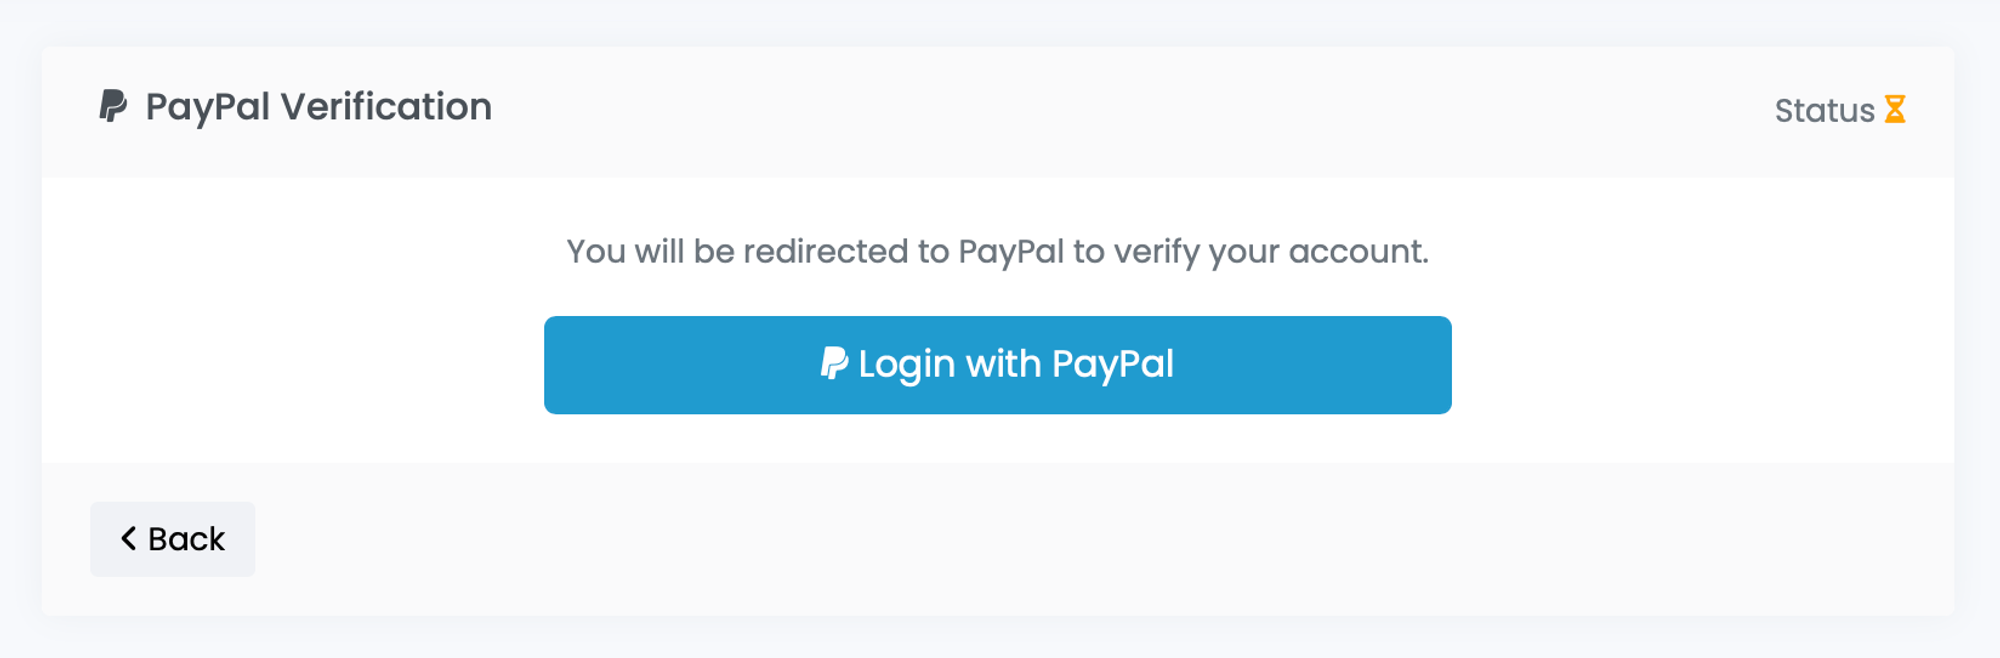The width and height of the screenshot is (2000, 658).
Task: Select the word "Verification" in the card title
Action: coord(386,107)
